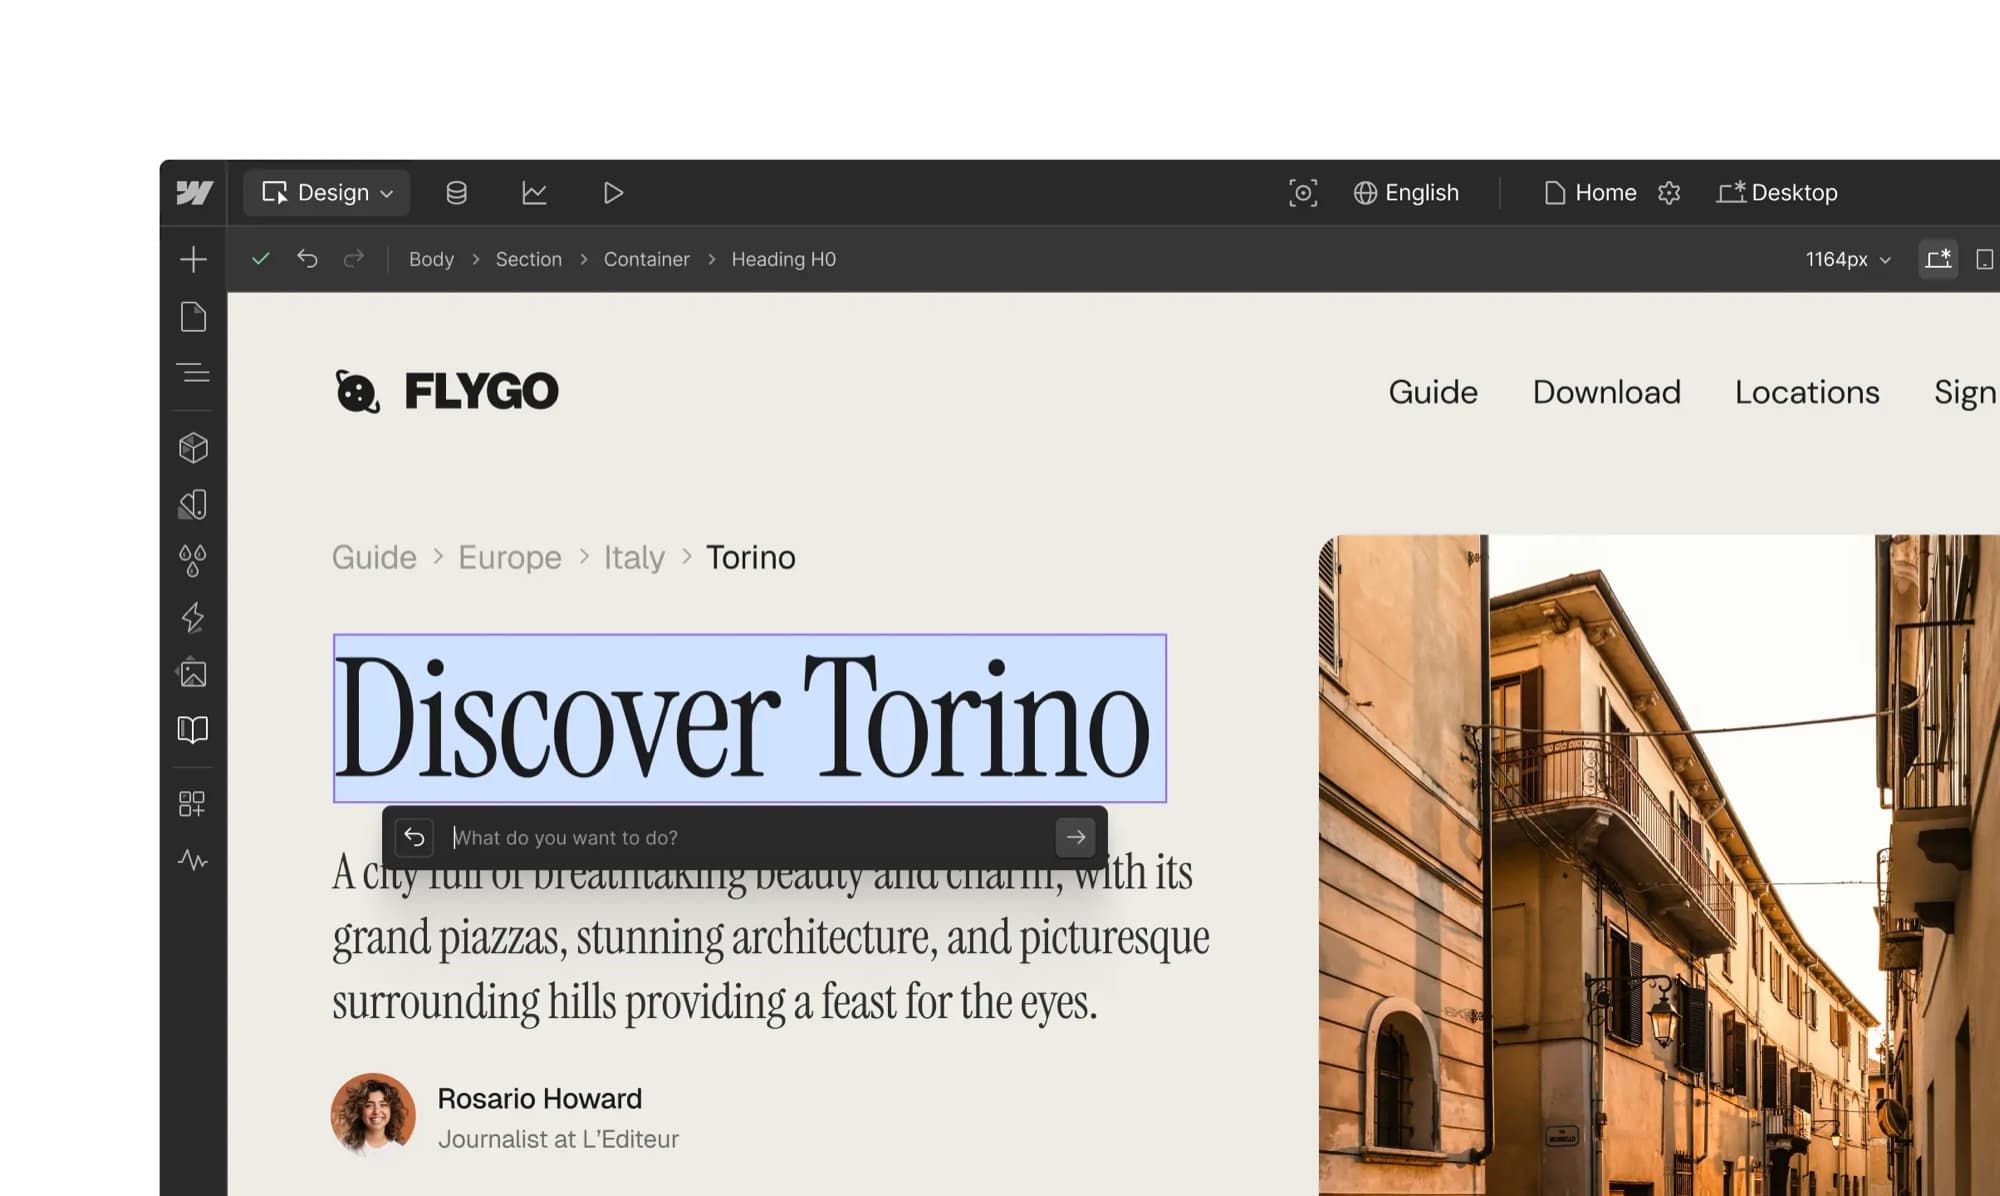Open the Pages panel icon
Screen dimensions: 2000x1196
pyautogui.click(x=193, y=317)
